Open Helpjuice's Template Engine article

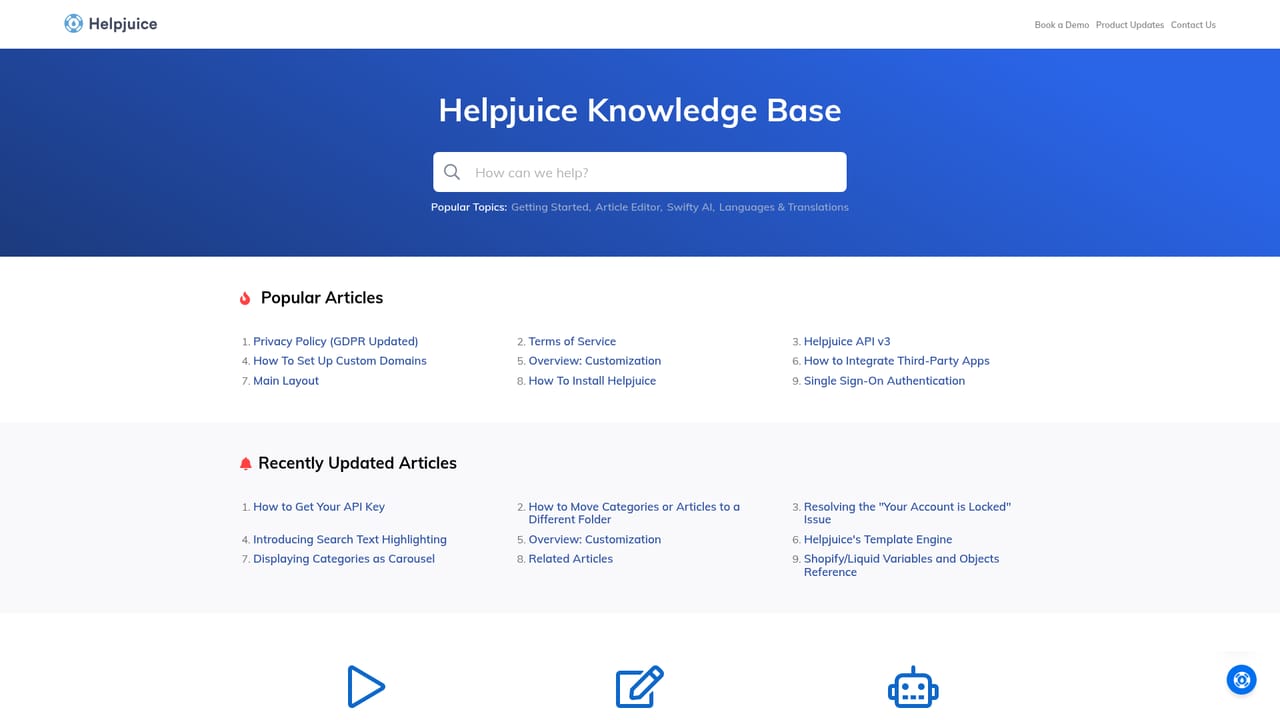[x=878, y=540]
